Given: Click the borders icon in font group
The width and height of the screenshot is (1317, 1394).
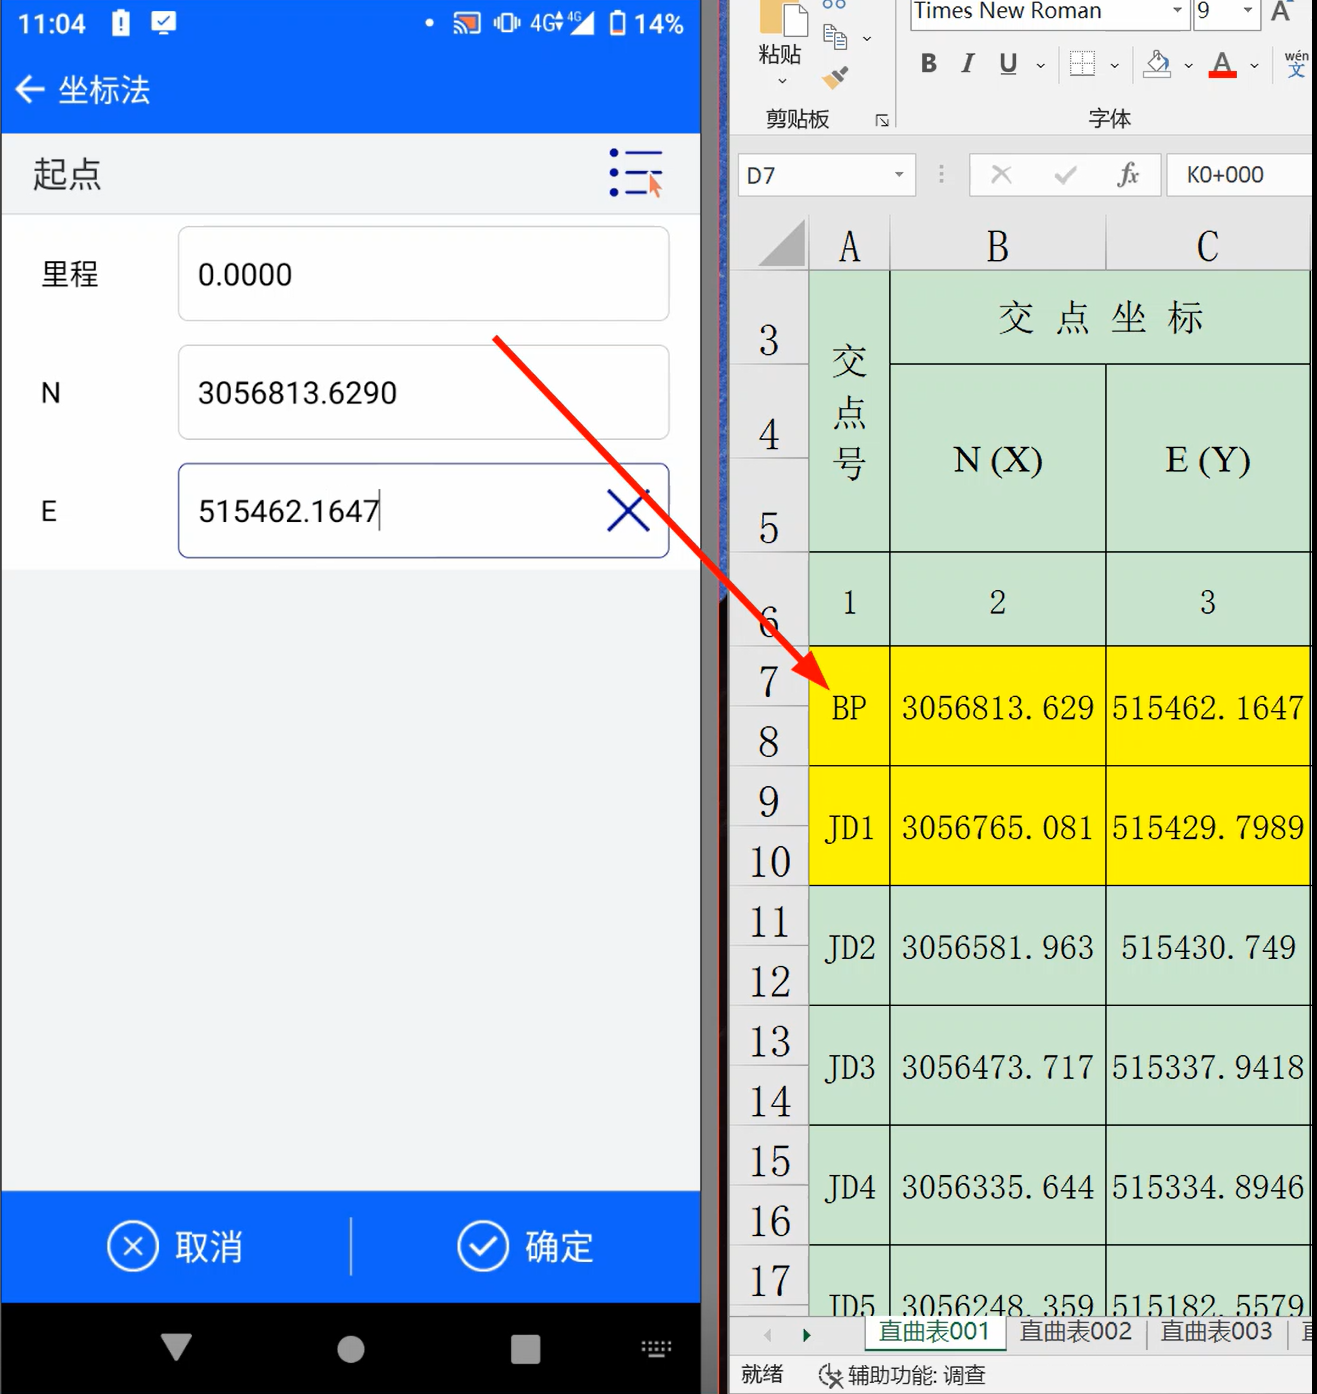Looking at the screenshot, I should [1082, 64].
